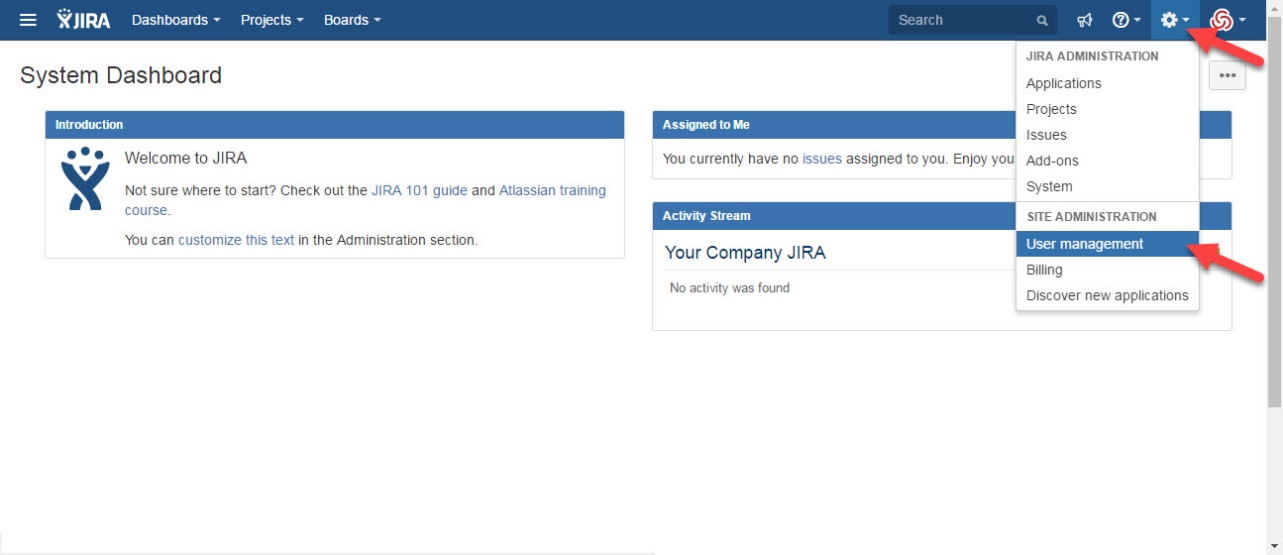Choose Add-ons from the administration menu
This screenshot has height=555, width=1283.
tap(1052, 161)
